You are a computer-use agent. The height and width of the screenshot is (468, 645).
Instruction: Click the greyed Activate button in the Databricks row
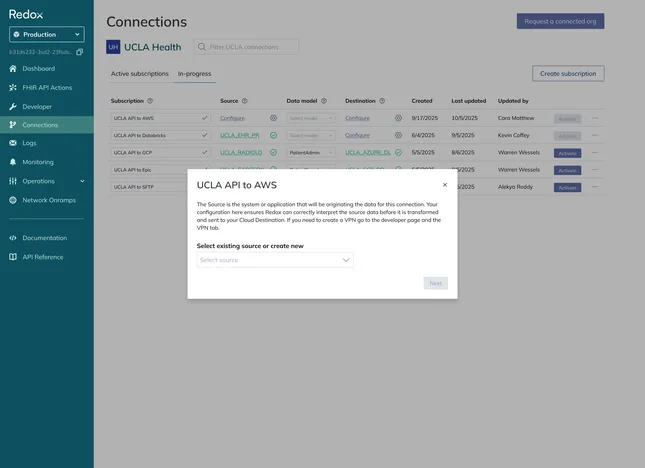[x=567, y=136]
